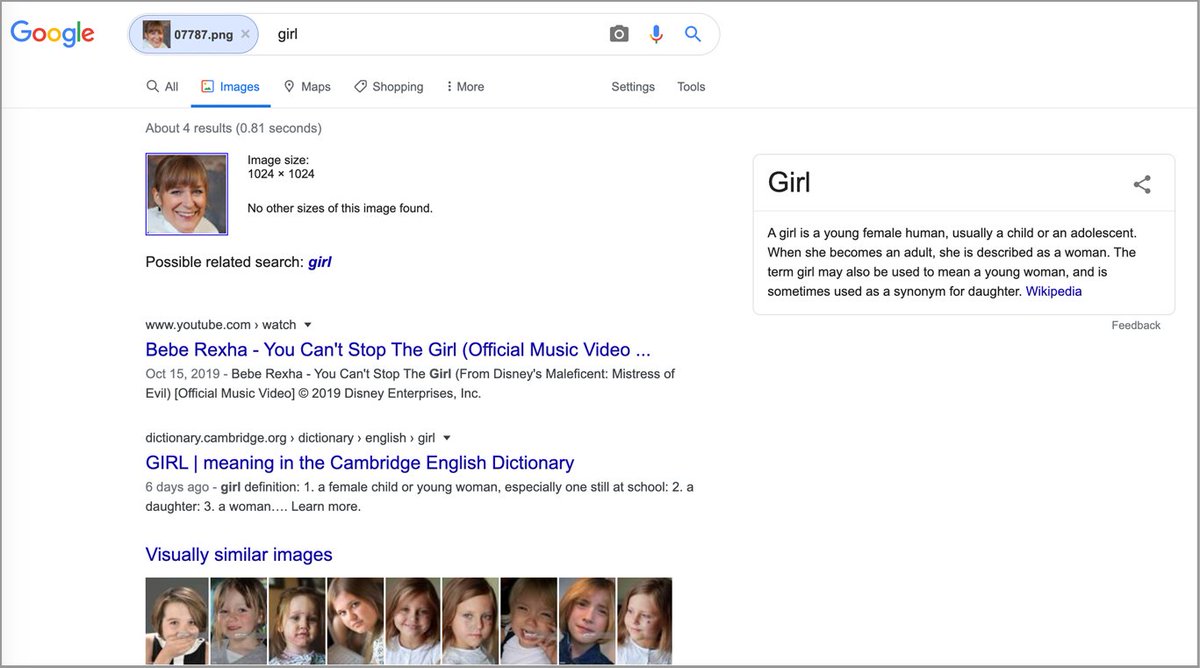Select the Images tab

click(230, 87)
